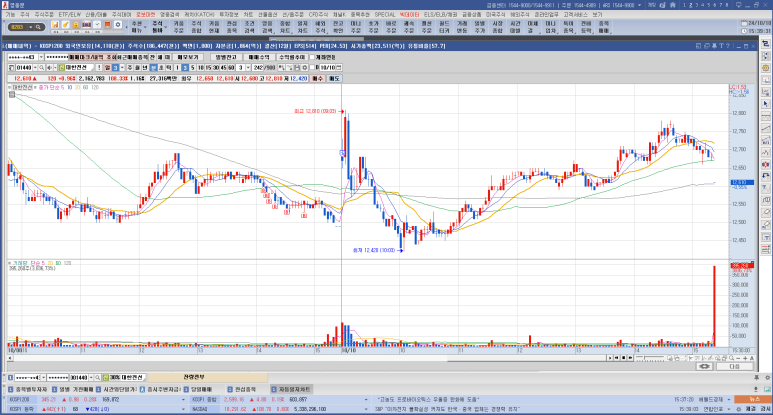Click the home icon in the title bar
This screenshot has height=415, width=773.
(672, 5)
